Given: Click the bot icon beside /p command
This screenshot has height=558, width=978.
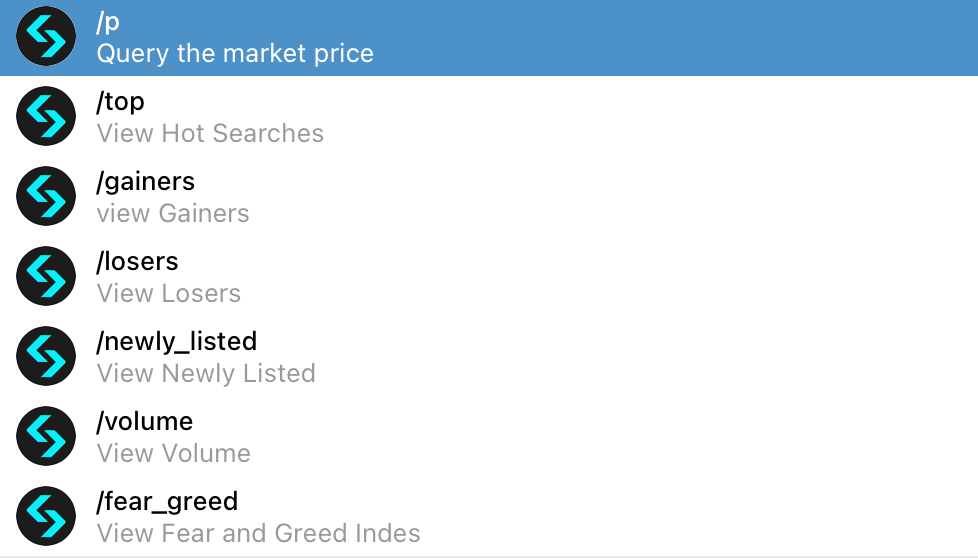Looking at the screenshot, I should coord(46,36).
